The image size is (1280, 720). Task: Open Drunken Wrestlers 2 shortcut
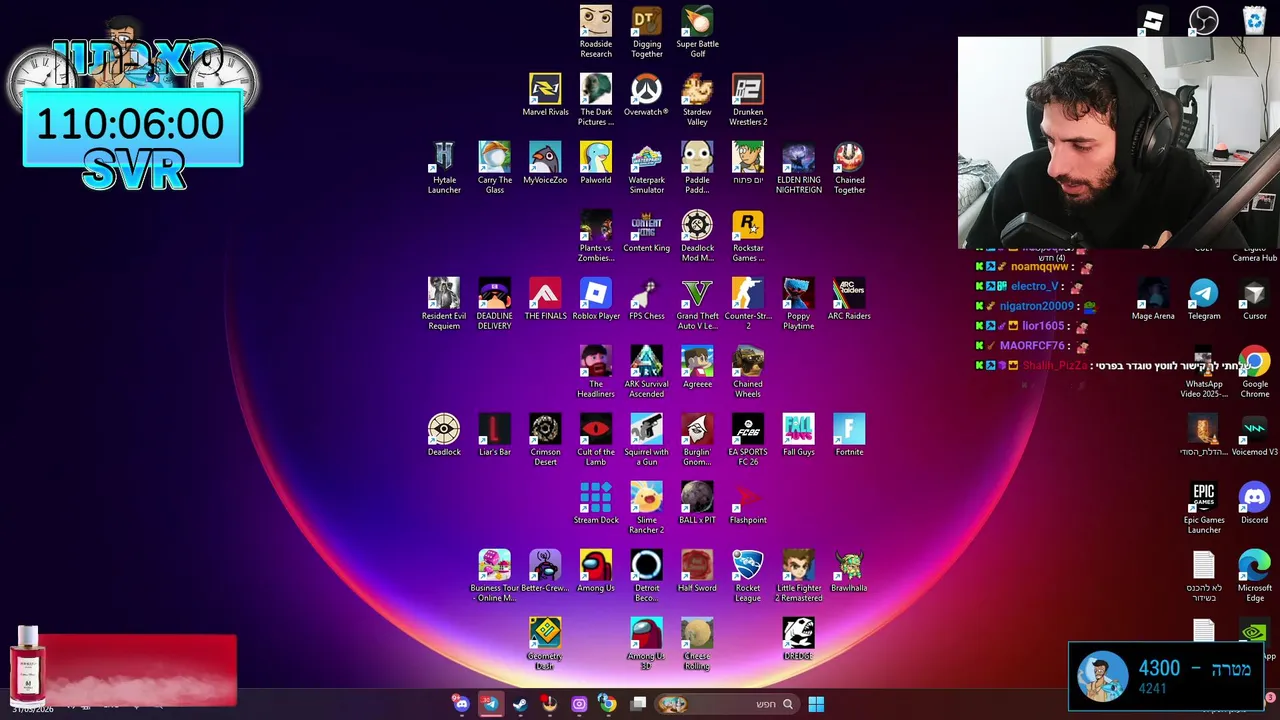(x=748, y=100)
